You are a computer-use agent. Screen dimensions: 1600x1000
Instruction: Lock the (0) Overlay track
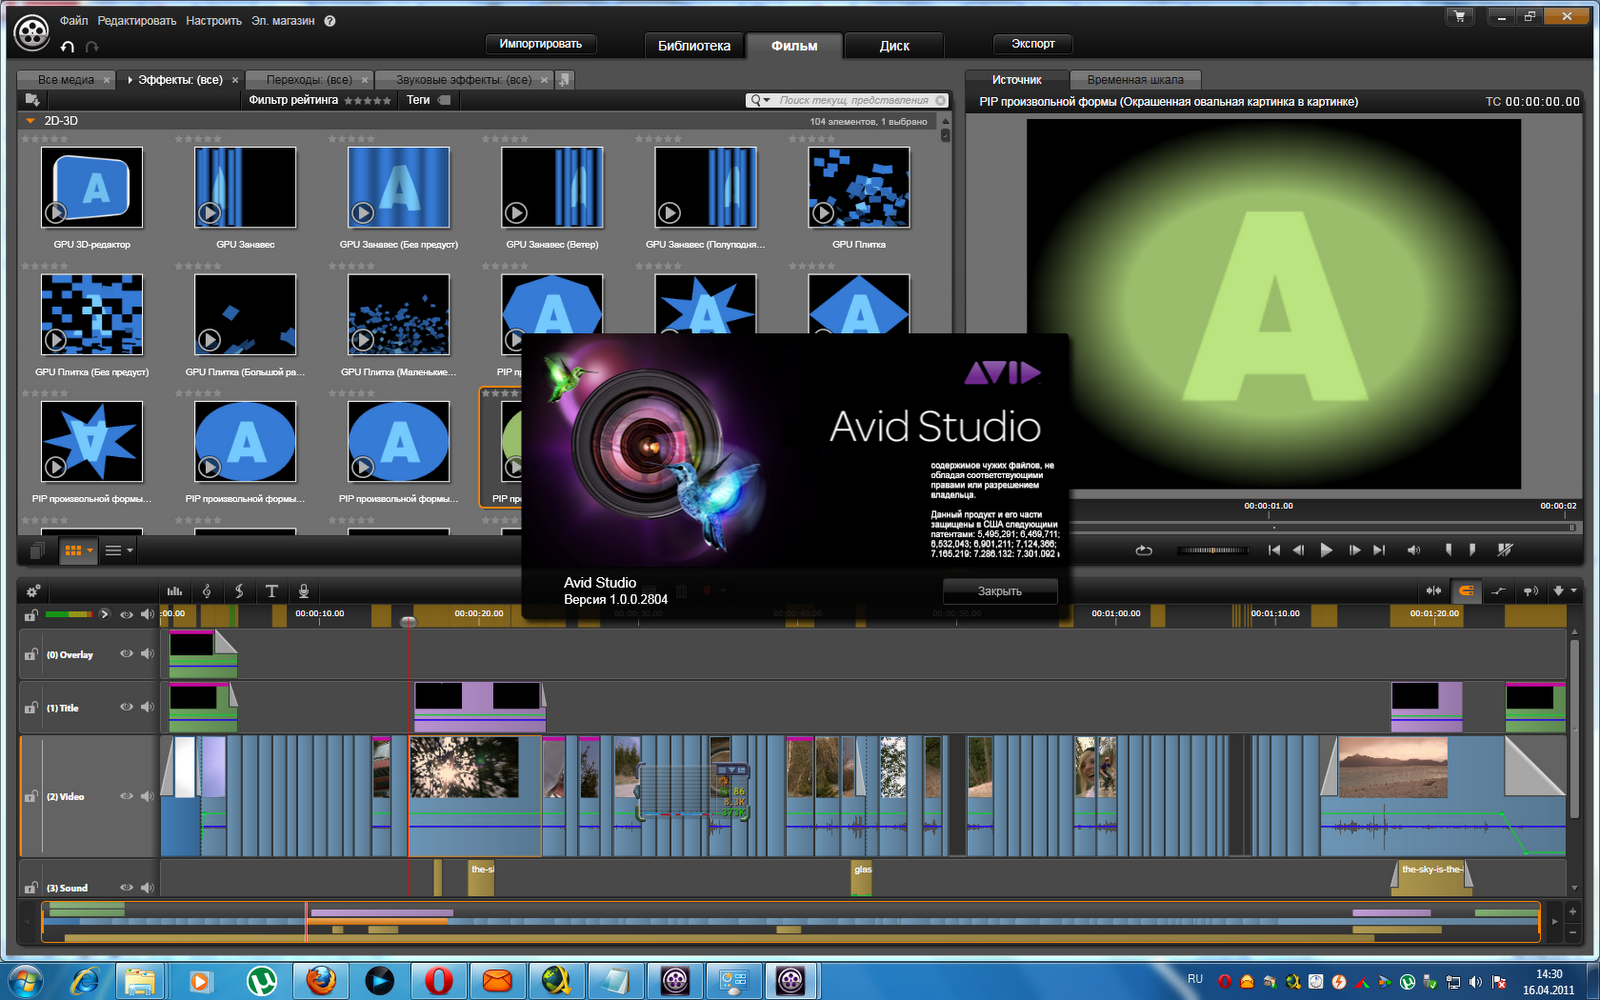coord(28,654)
